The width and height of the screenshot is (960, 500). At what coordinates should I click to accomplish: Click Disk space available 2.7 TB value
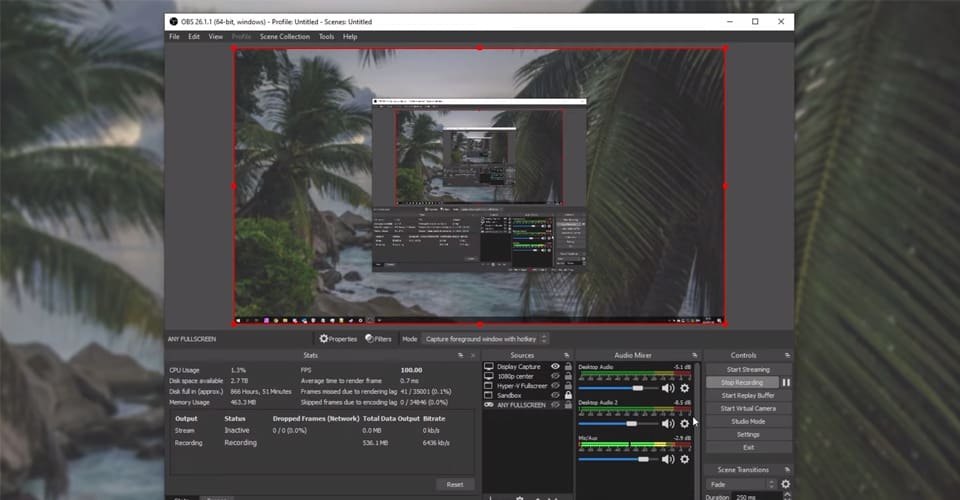(x=239, y=381)
